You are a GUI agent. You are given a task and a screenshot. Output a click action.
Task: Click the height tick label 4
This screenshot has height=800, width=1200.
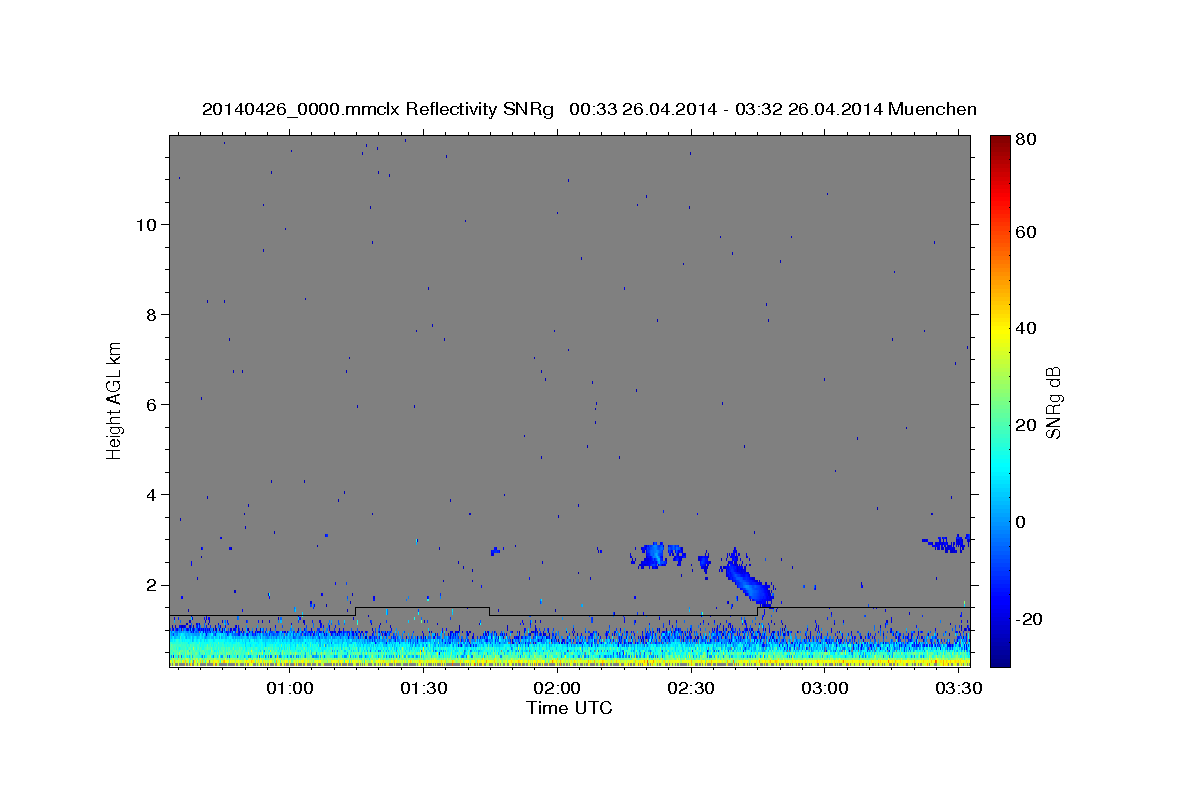pyautogui.click(x=153, y=494)
